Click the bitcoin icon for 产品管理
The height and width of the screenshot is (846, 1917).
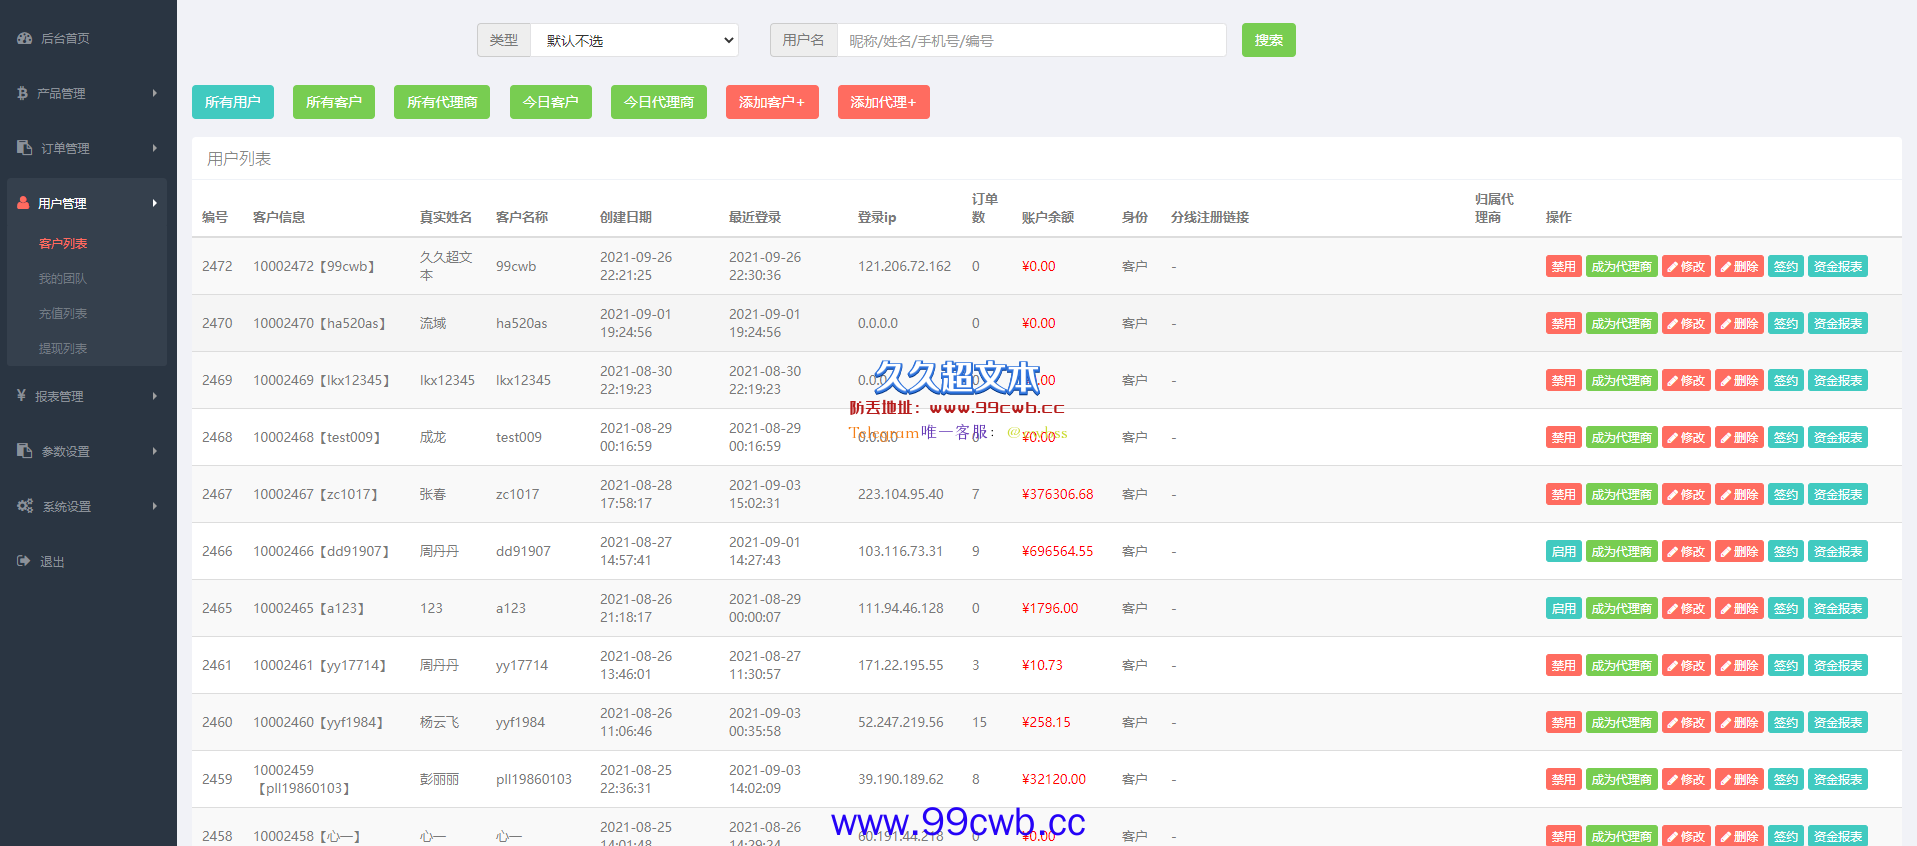[x=22, y=93]
